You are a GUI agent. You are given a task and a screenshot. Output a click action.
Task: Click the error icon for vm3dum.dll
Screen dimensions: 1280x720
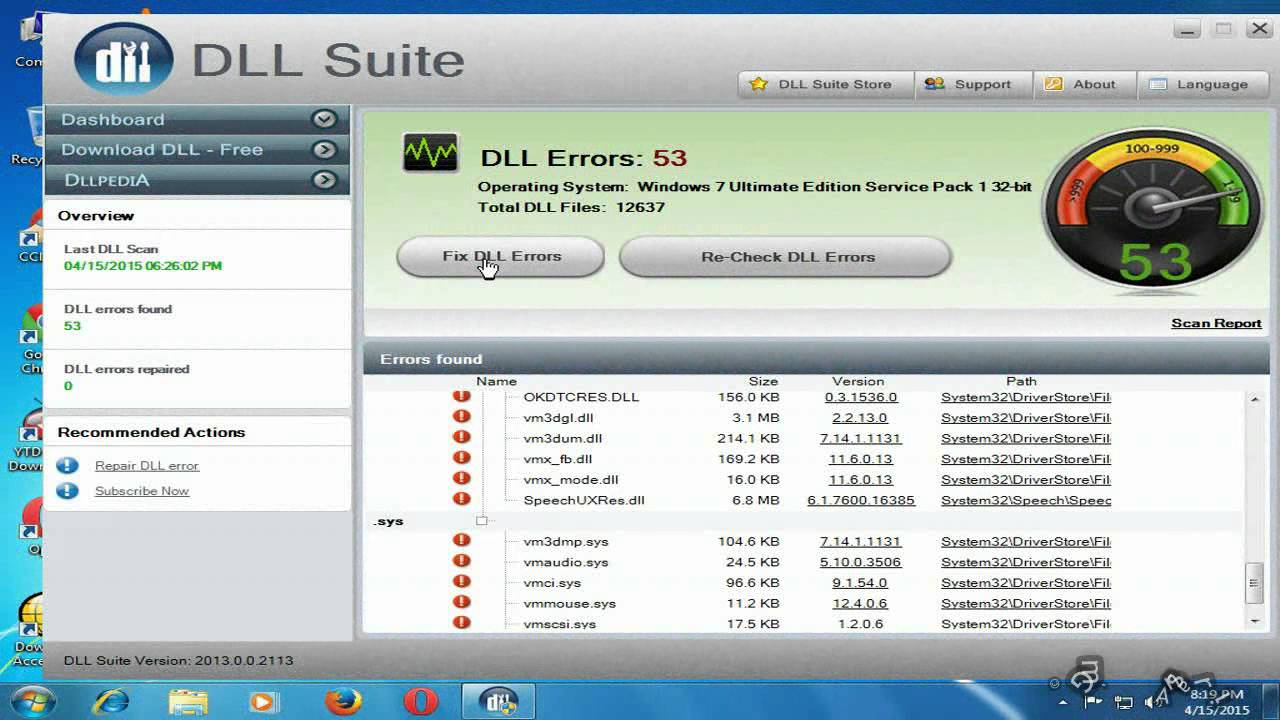coord(461,437)
